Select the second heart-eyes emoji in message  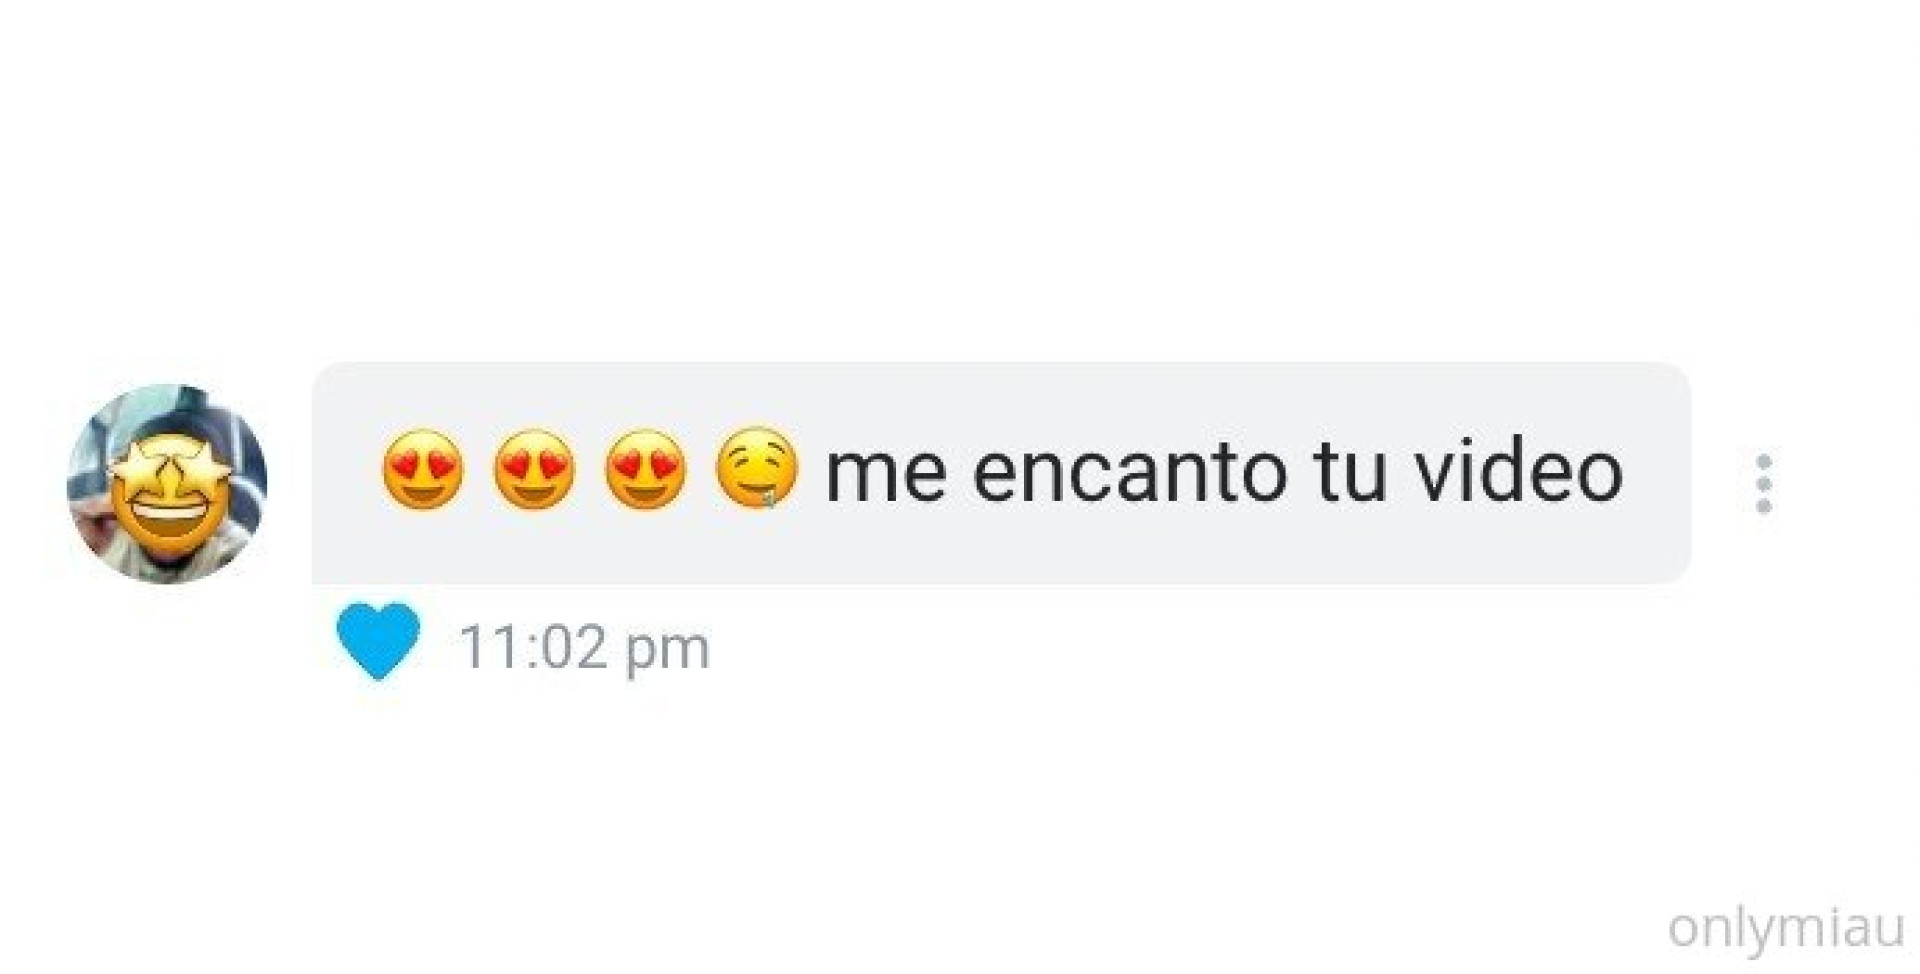(x=534, y=470)
